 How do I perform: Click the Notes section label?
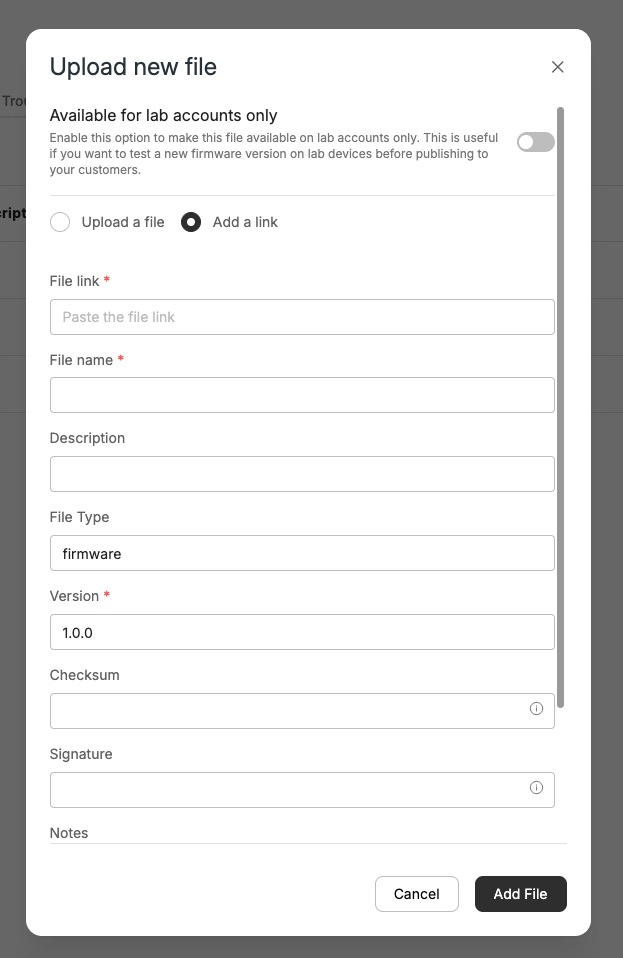(68, 833)
